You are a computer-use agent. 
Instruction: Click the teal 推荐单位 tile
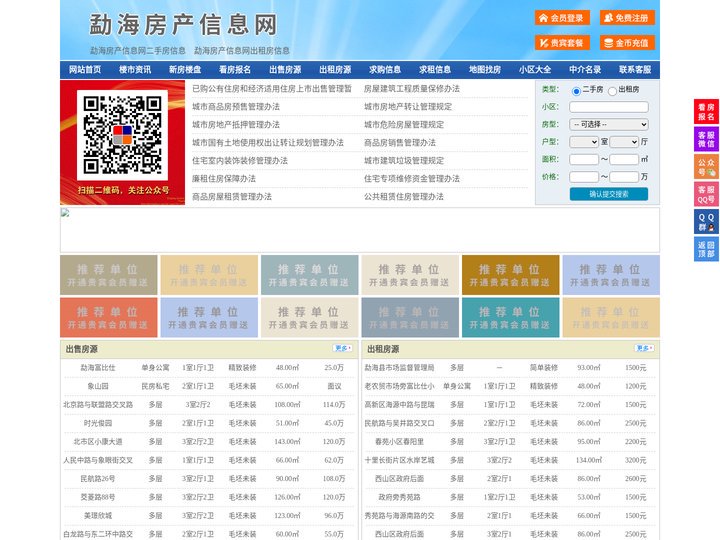pos(510,317)
